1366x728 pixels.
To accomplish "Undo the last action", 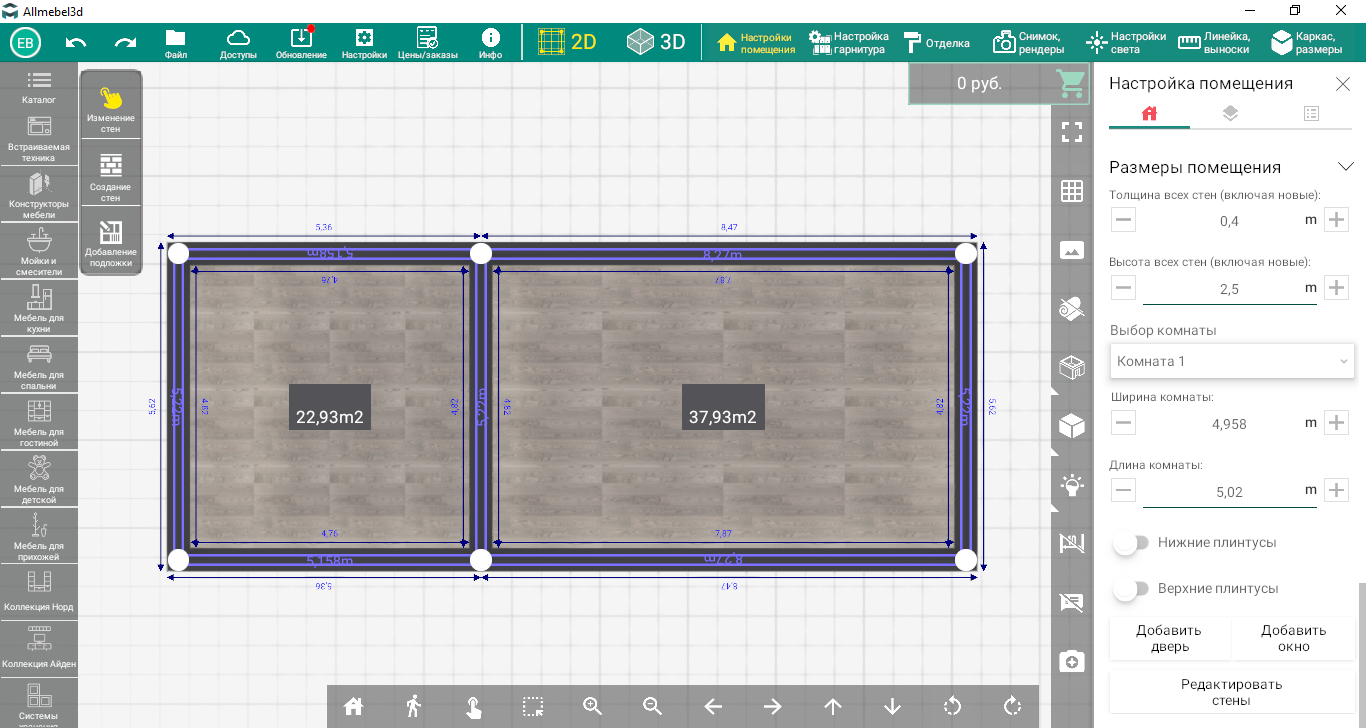I will pyautogui.click(x=76, y=42).
